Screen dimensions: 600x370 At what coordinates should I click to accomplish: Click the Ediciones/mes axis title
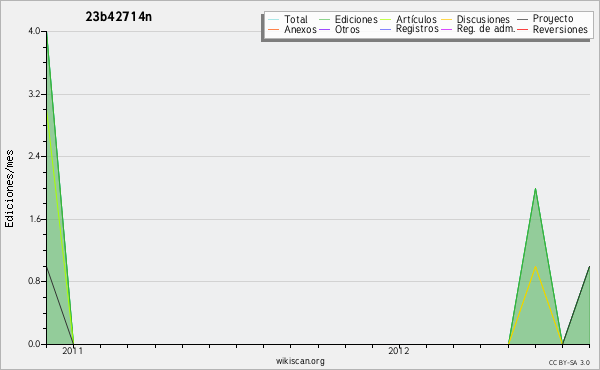point(9,188)
